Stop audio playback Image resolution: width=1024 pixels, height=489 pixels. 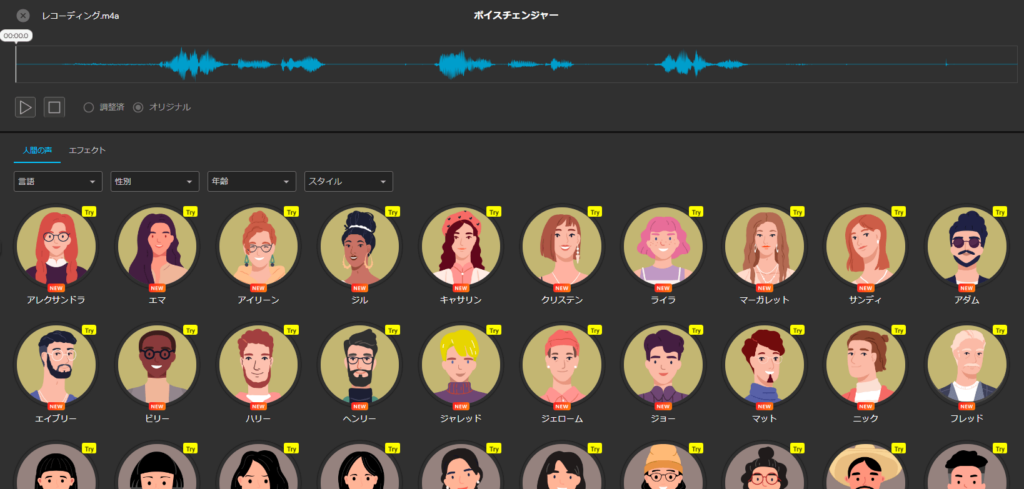54,107
